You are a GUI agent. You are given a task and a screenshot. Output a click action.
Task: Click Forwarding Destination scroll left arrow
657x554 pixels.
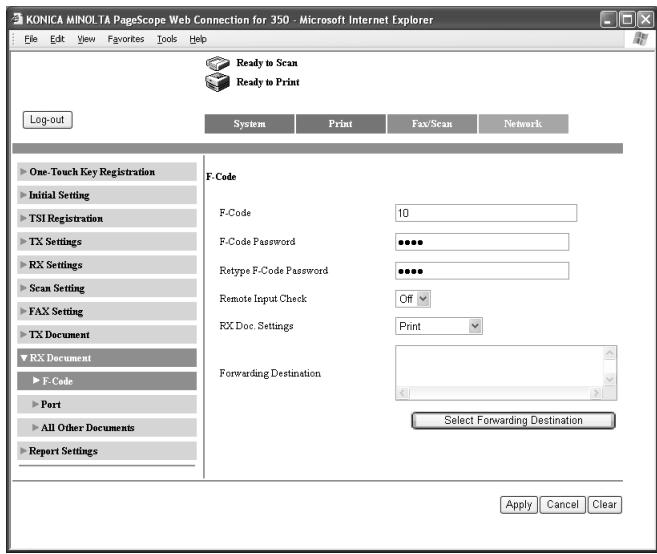(x=403, y=393)
